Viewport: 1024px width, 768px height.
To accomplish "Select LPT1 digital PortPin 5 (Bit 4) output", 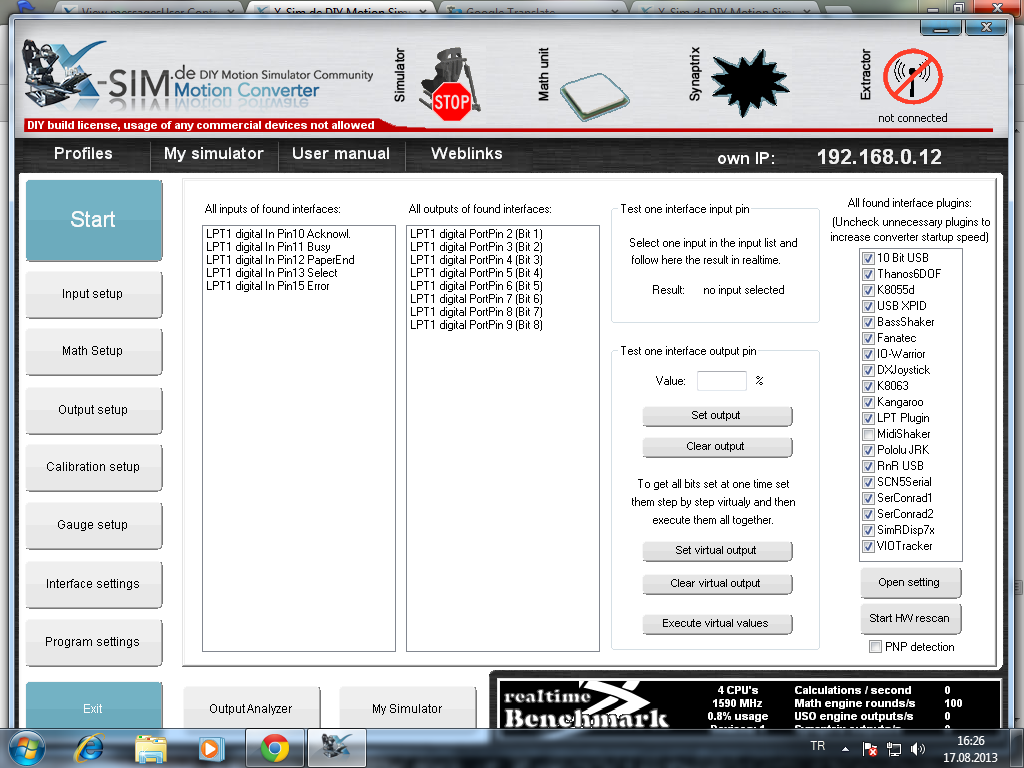I will coord(476,273).
